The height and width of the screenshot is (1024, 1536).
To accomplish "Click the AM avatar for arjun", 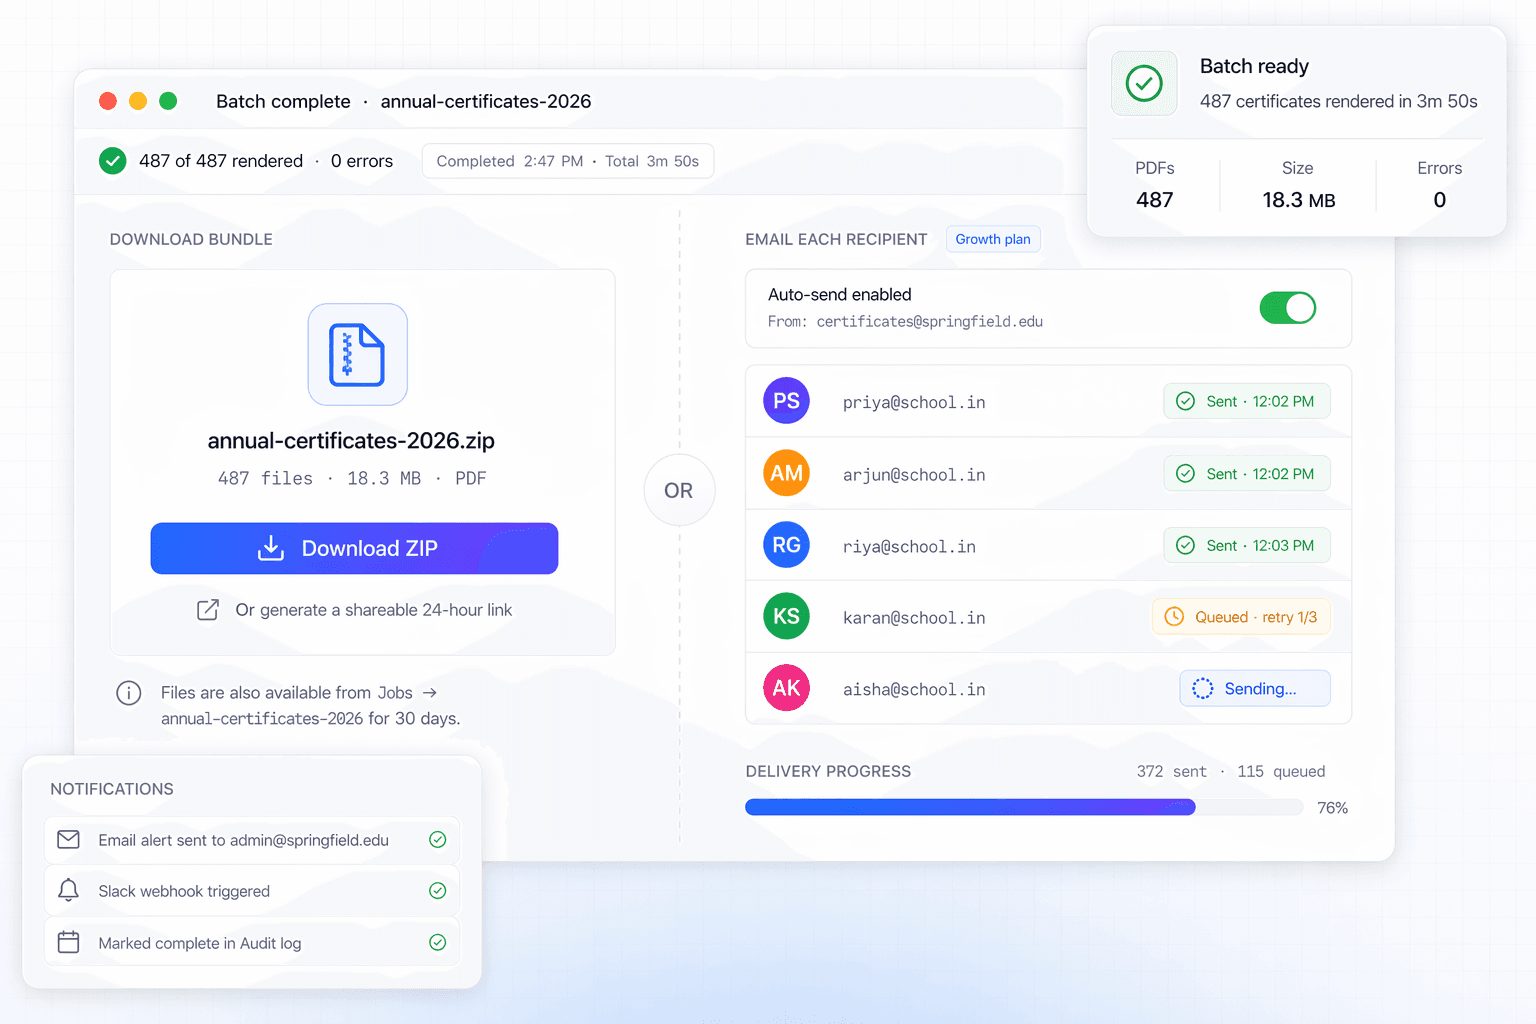I will (786, 473).
